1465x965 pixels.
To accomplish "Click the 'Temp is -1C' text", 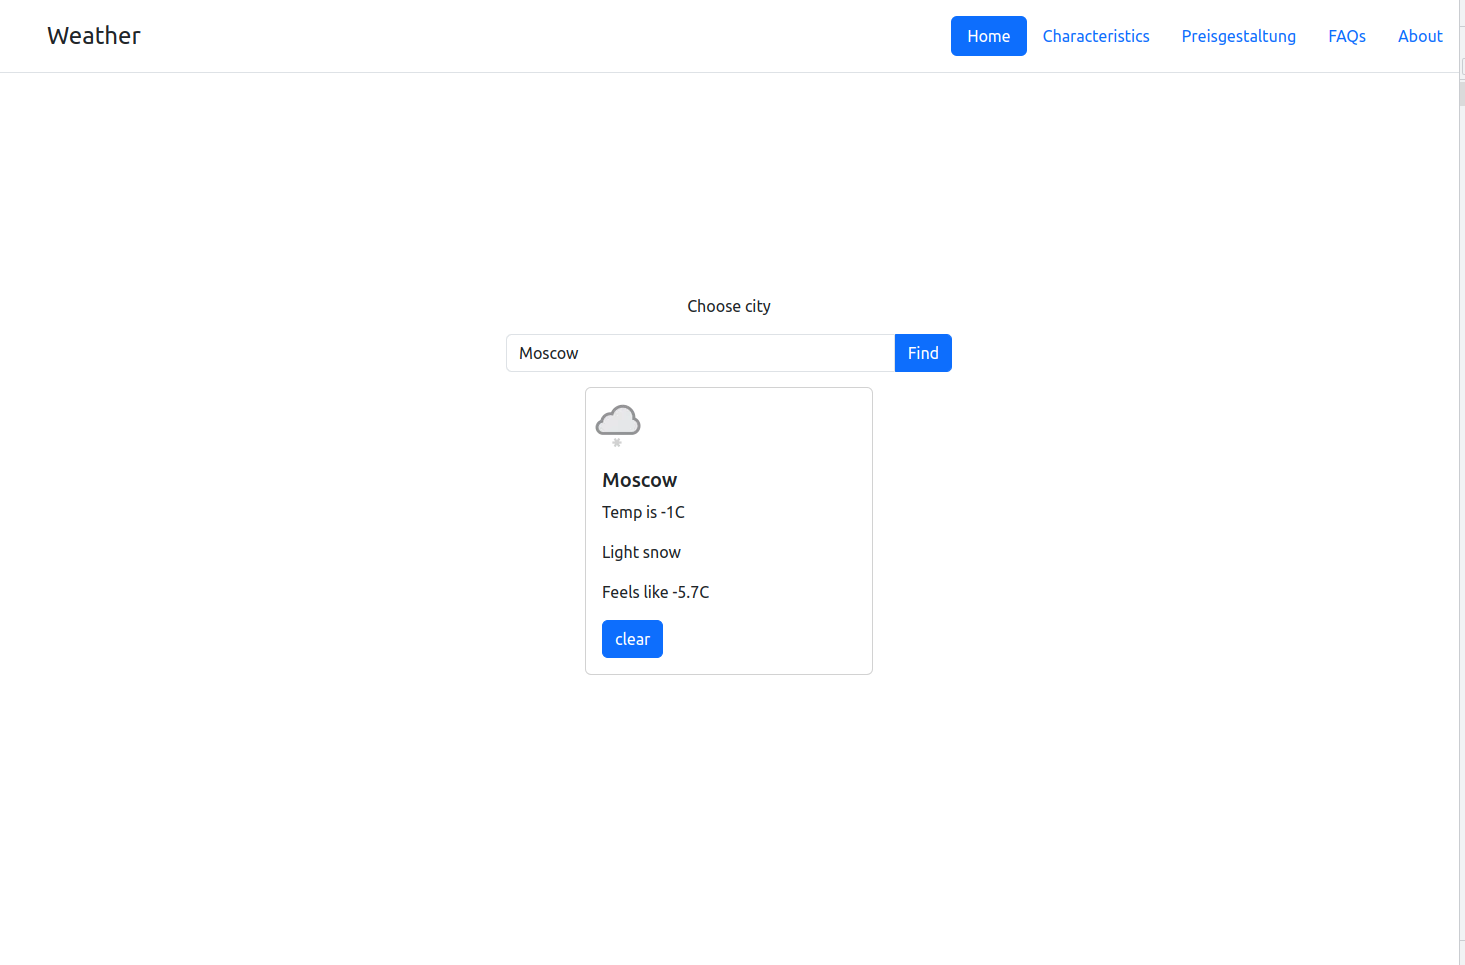I will [643, 512].
